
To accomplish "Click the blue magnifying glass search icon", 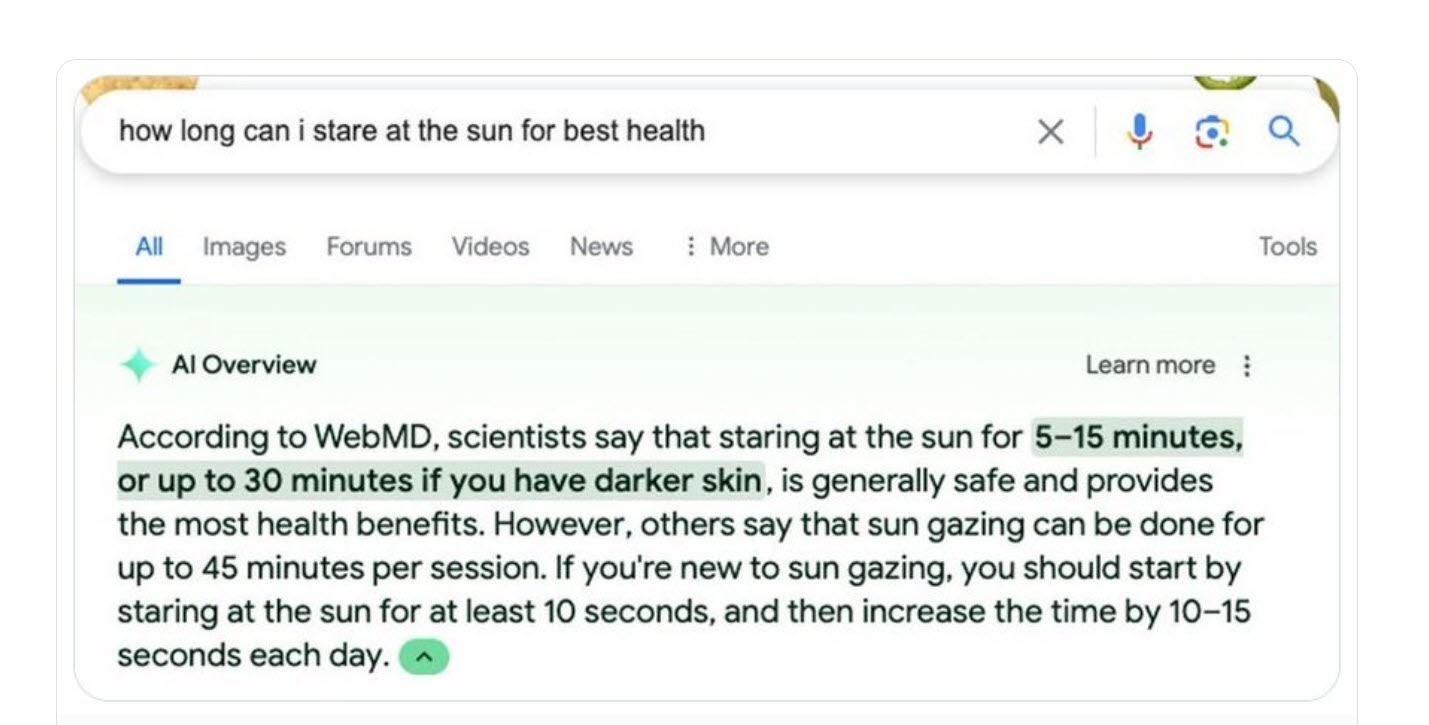I will click(x=1286, y=131).
